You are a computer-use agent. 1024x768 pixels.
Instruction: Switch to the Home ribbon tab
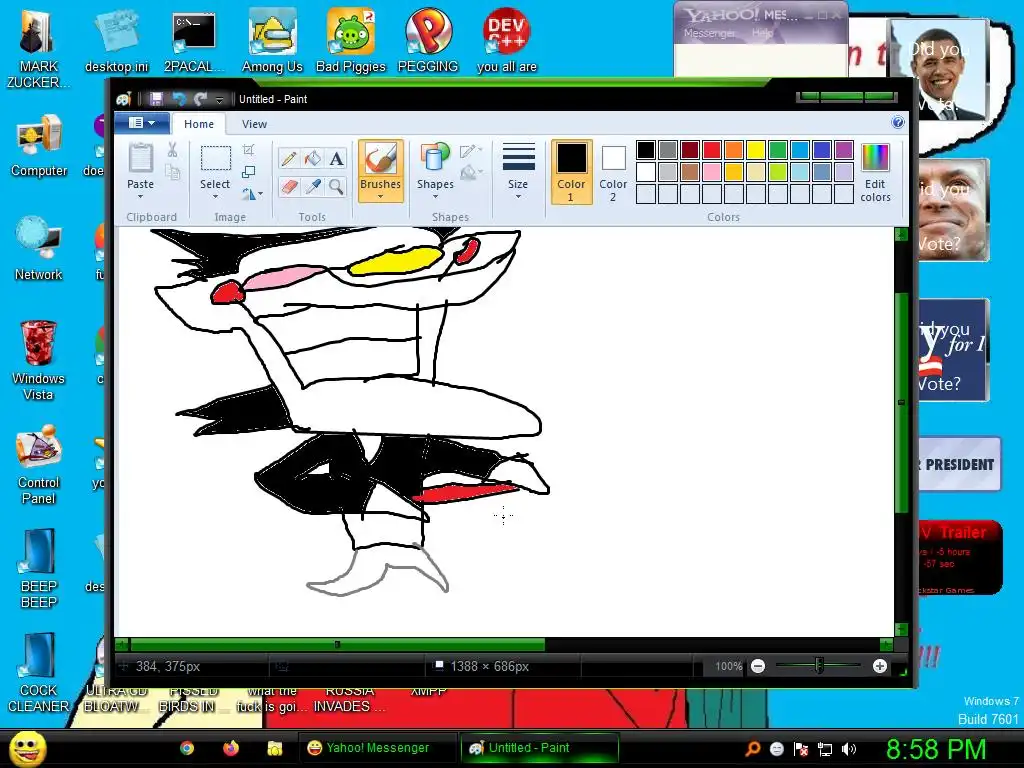(199, 124)
